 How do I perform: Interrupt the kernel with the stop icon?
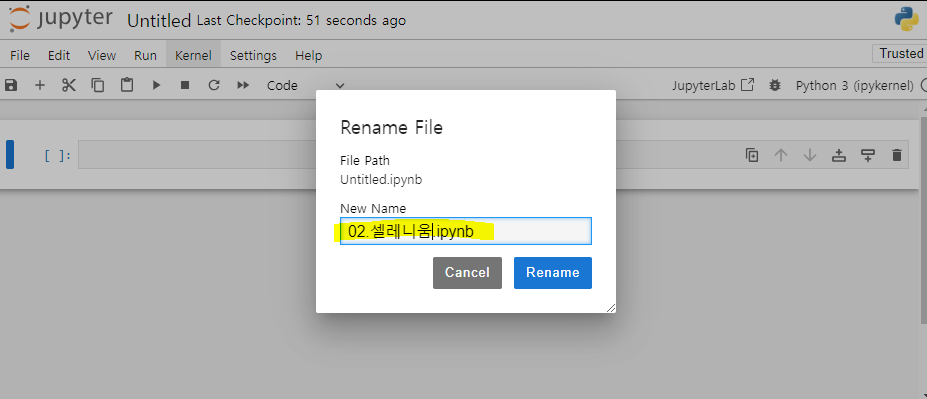[185, 86]
